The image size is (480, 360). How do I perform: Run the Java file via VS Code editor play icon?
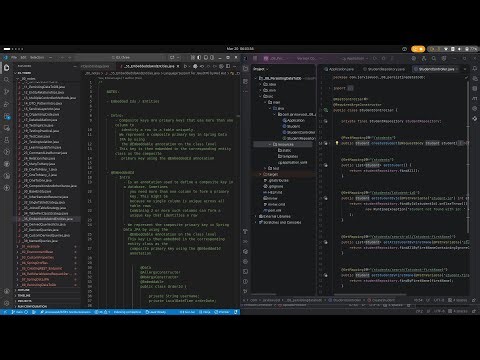[185, 66]
